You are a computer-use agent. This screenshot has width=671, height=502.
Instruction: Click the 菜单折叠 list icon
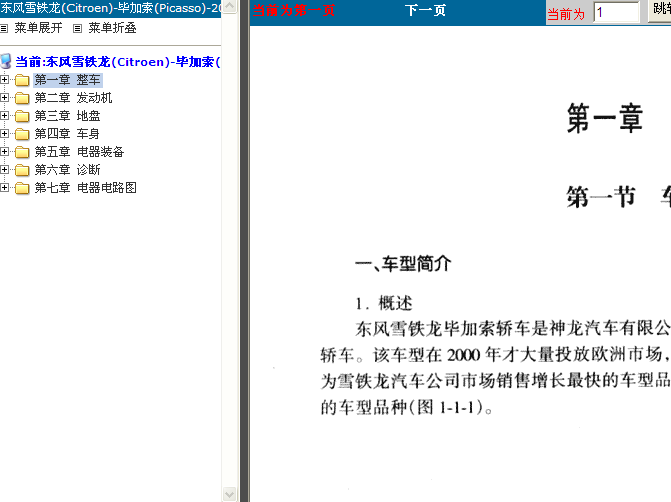pyautogui.click(x=77, y=29)
